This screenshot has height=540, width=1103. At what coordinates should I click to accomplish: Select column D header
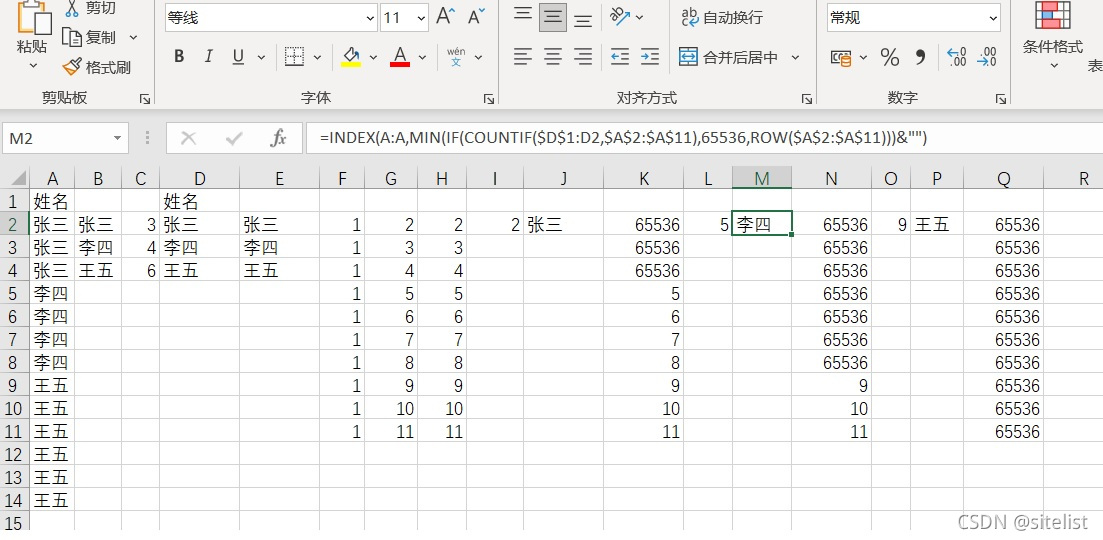(200, 179)
